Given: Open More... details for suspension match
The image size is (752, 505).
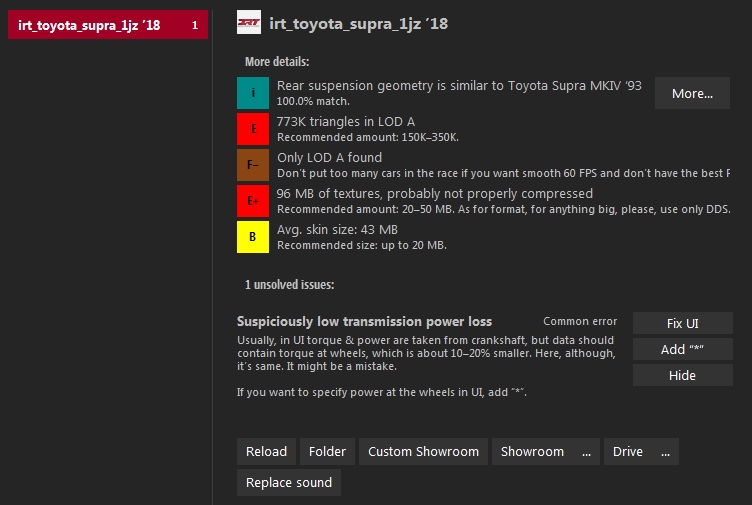Looking at the screenshot, I should pos(692,93).
